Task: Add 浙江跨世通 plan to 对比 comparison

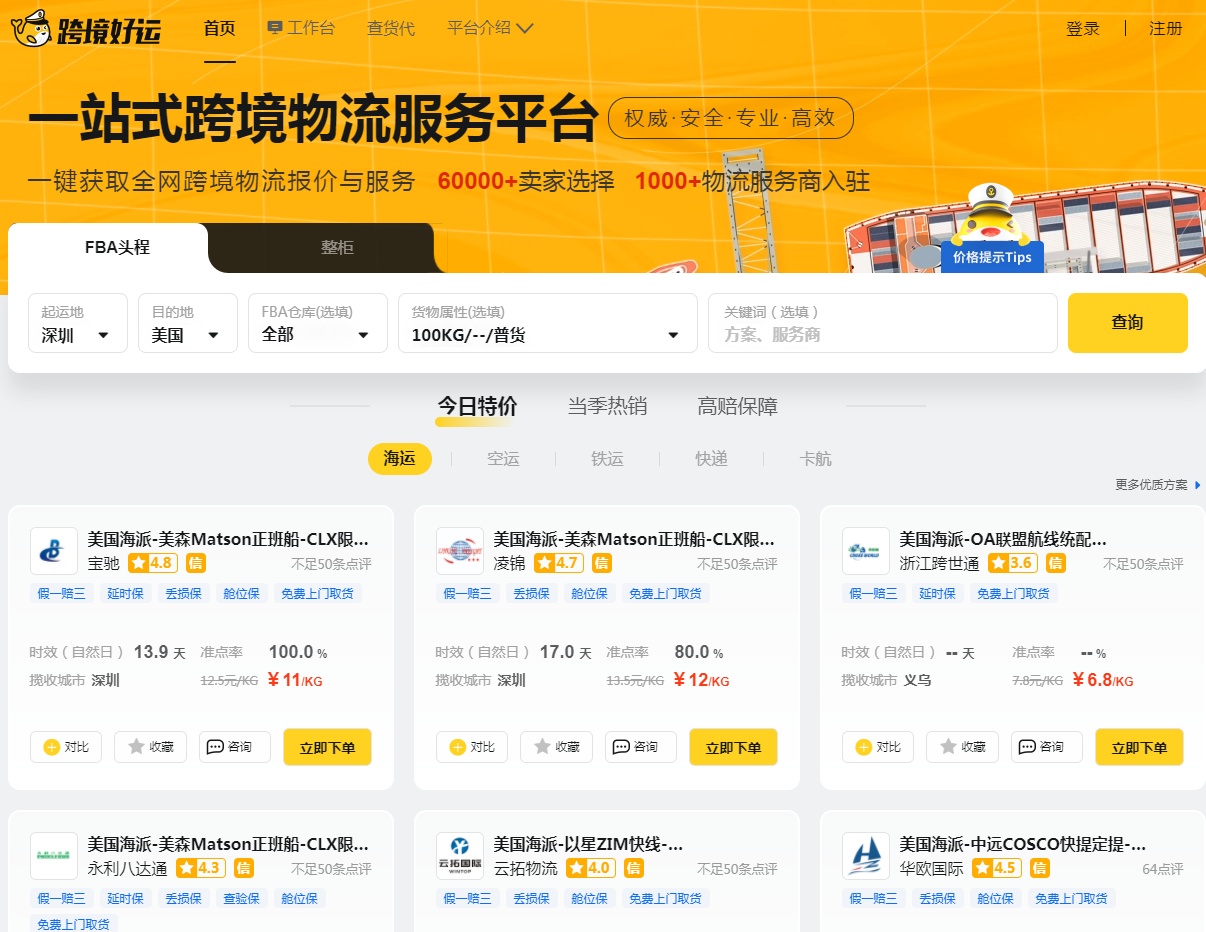Action: (x=878, y=747)
